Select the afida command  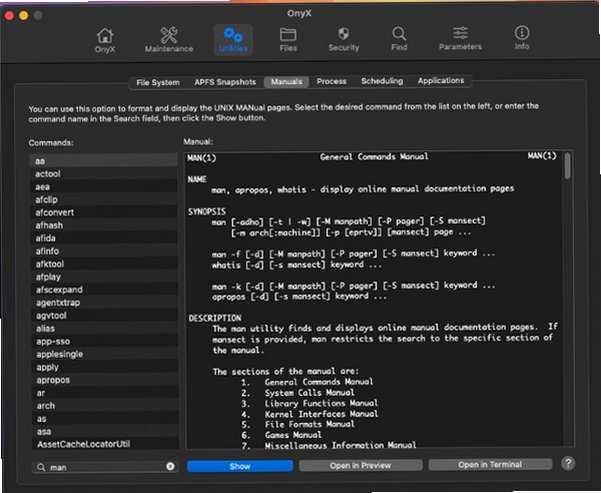click(103, 238)
